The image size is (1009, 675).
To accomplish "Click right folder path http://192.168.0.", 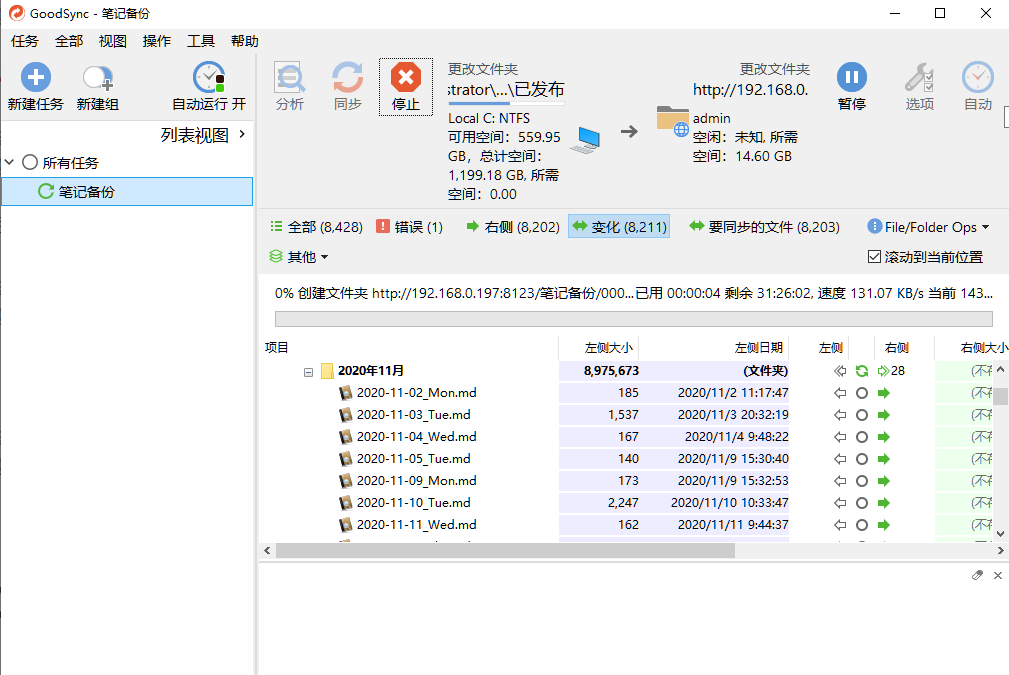I will click(x=750, y=89).
